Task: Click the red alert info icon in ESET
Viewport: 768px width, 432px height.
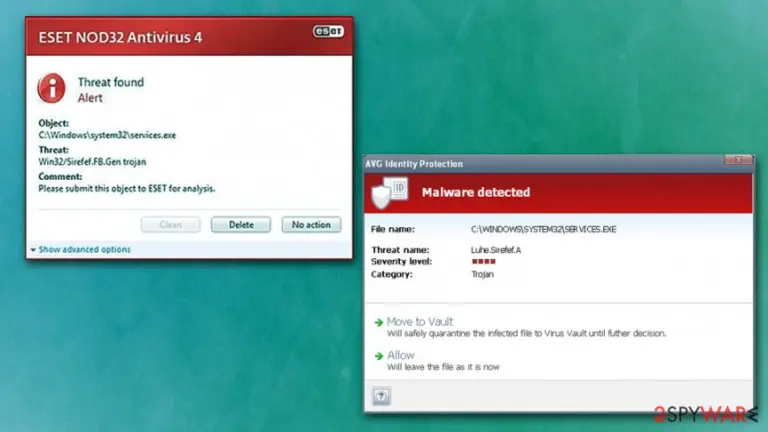Action: (51, 89)
